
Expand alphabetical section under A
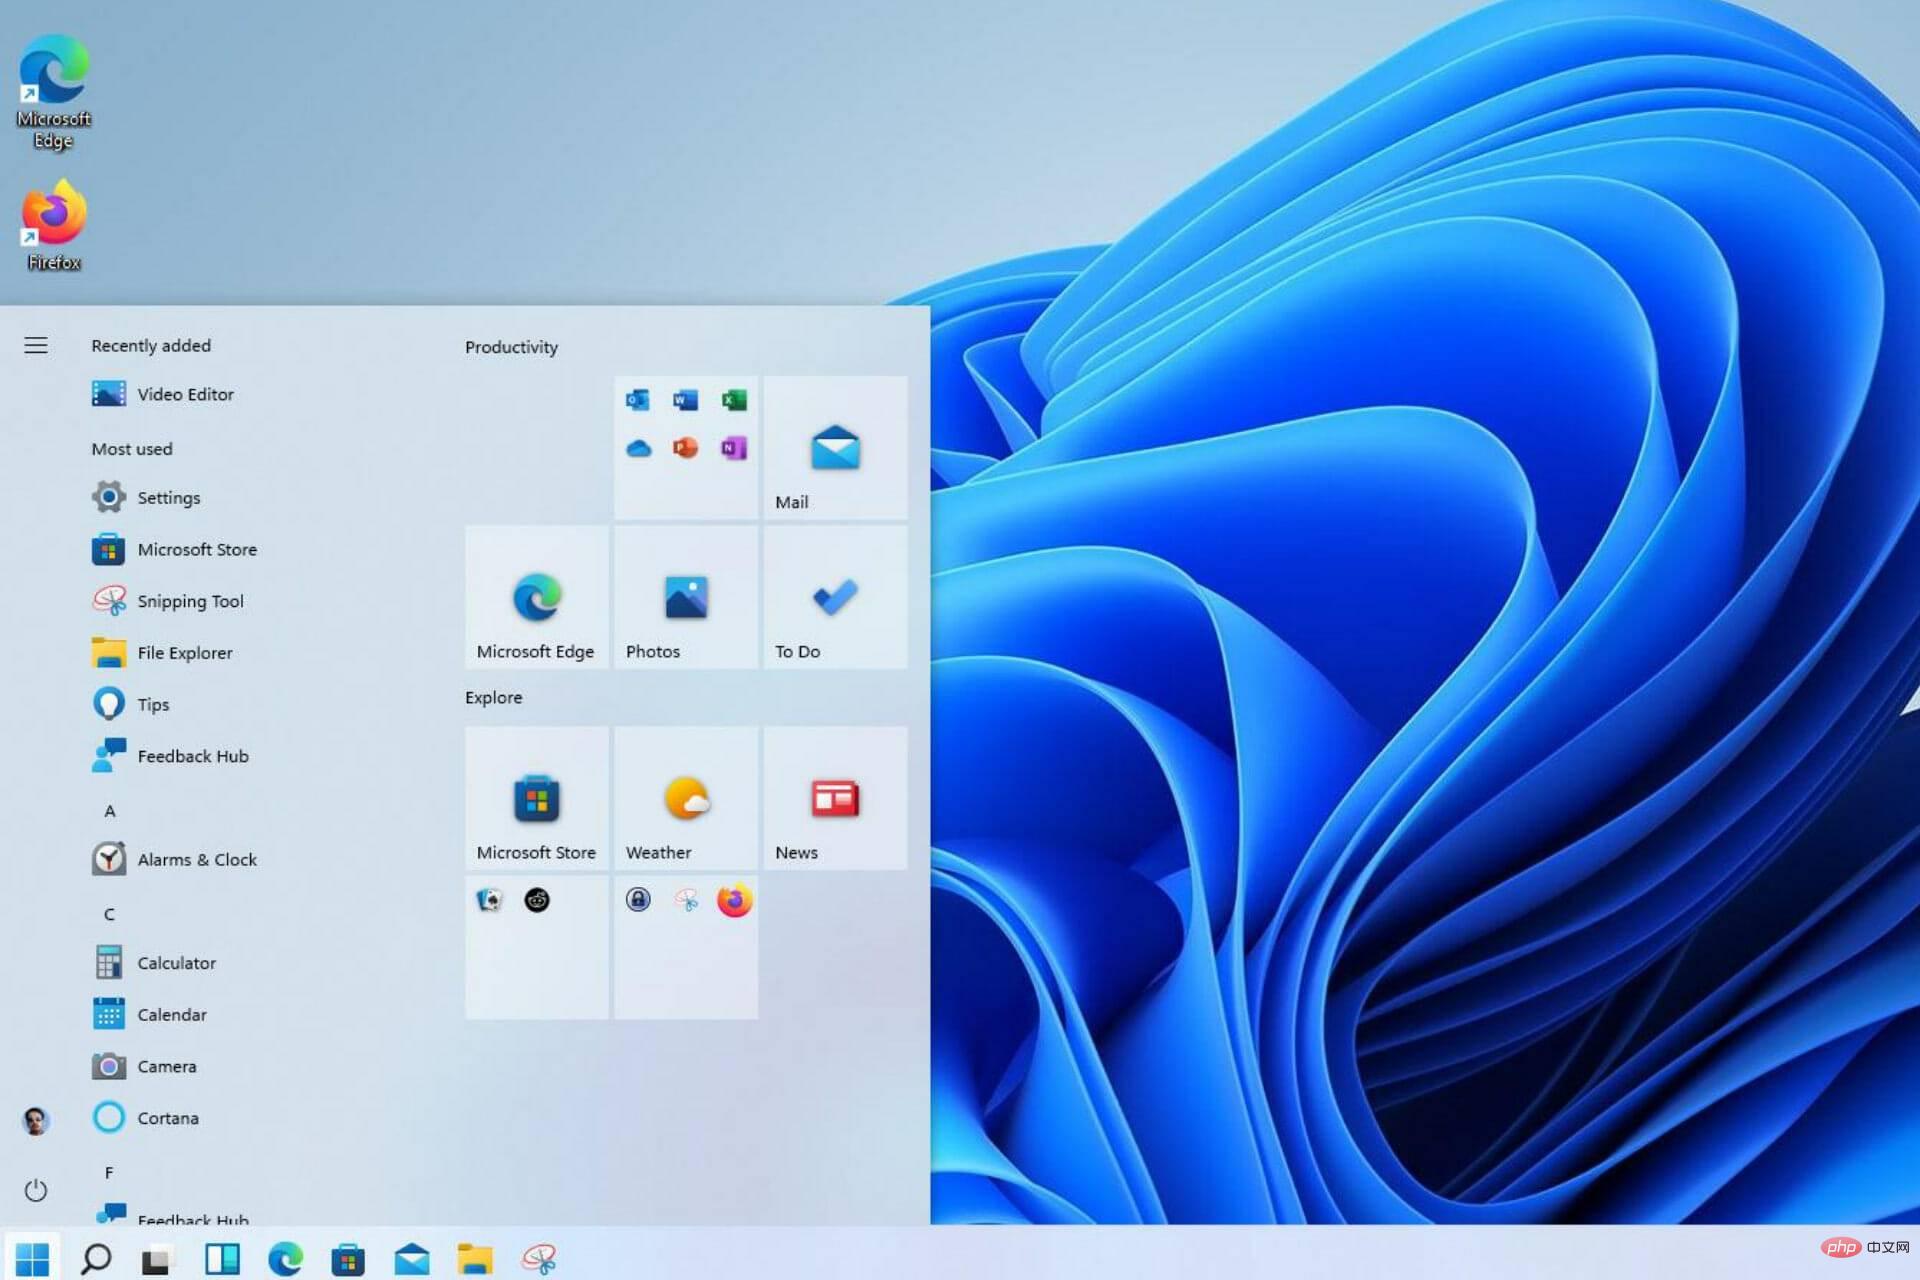110,810
